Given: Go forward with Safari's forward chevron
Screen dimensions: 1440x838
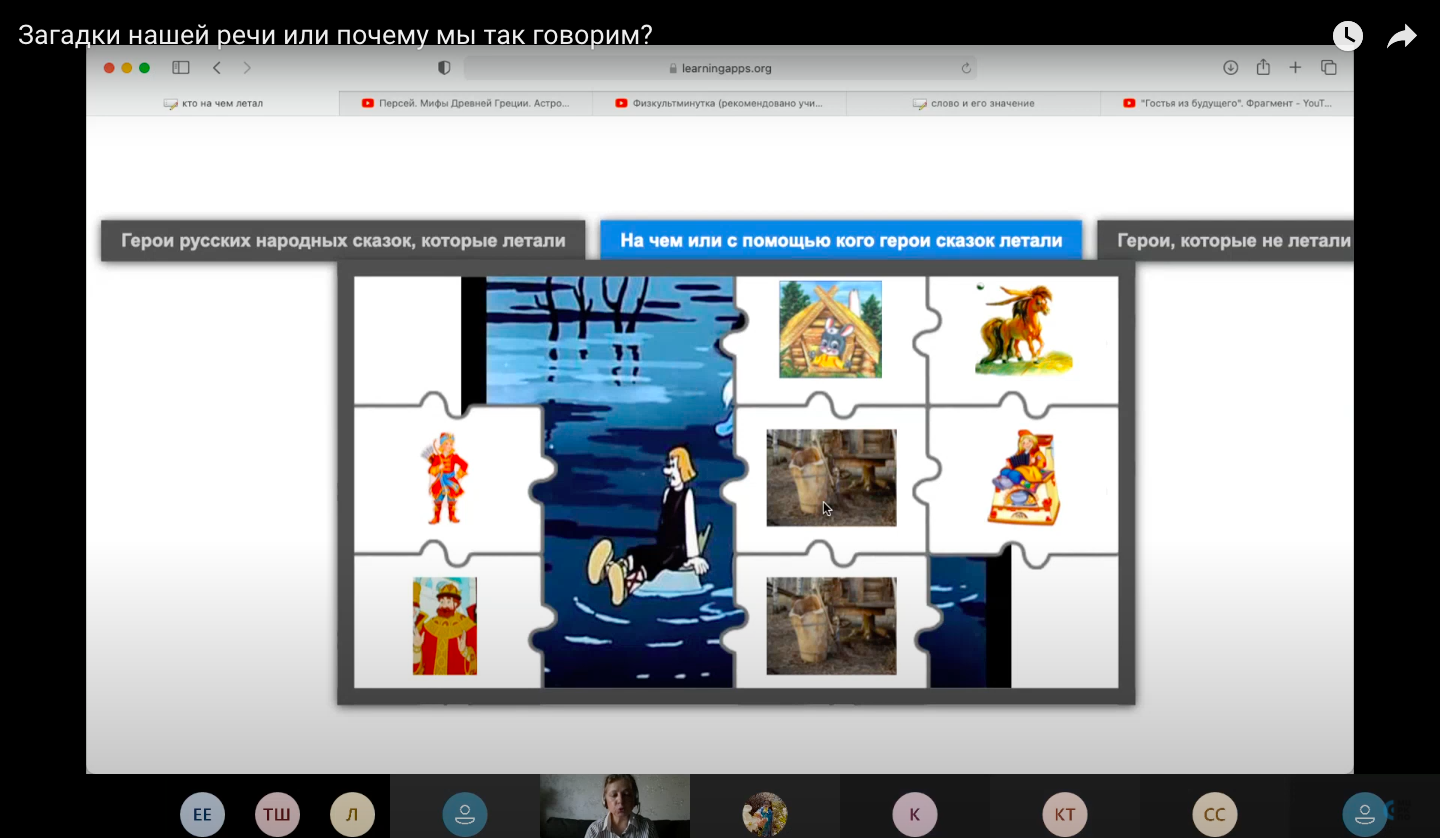Looking at the screenshot, I should tap(247, 68).
